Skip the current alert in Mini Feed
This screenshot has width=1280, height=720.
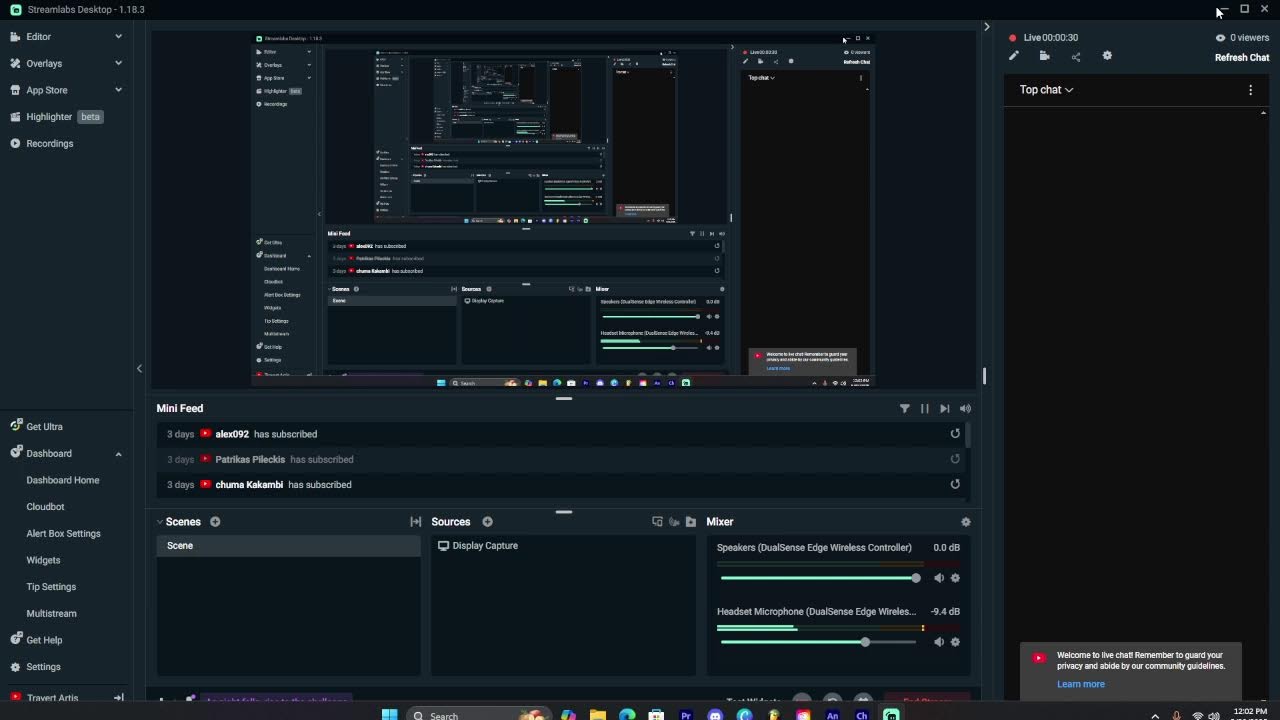(944, 408)
